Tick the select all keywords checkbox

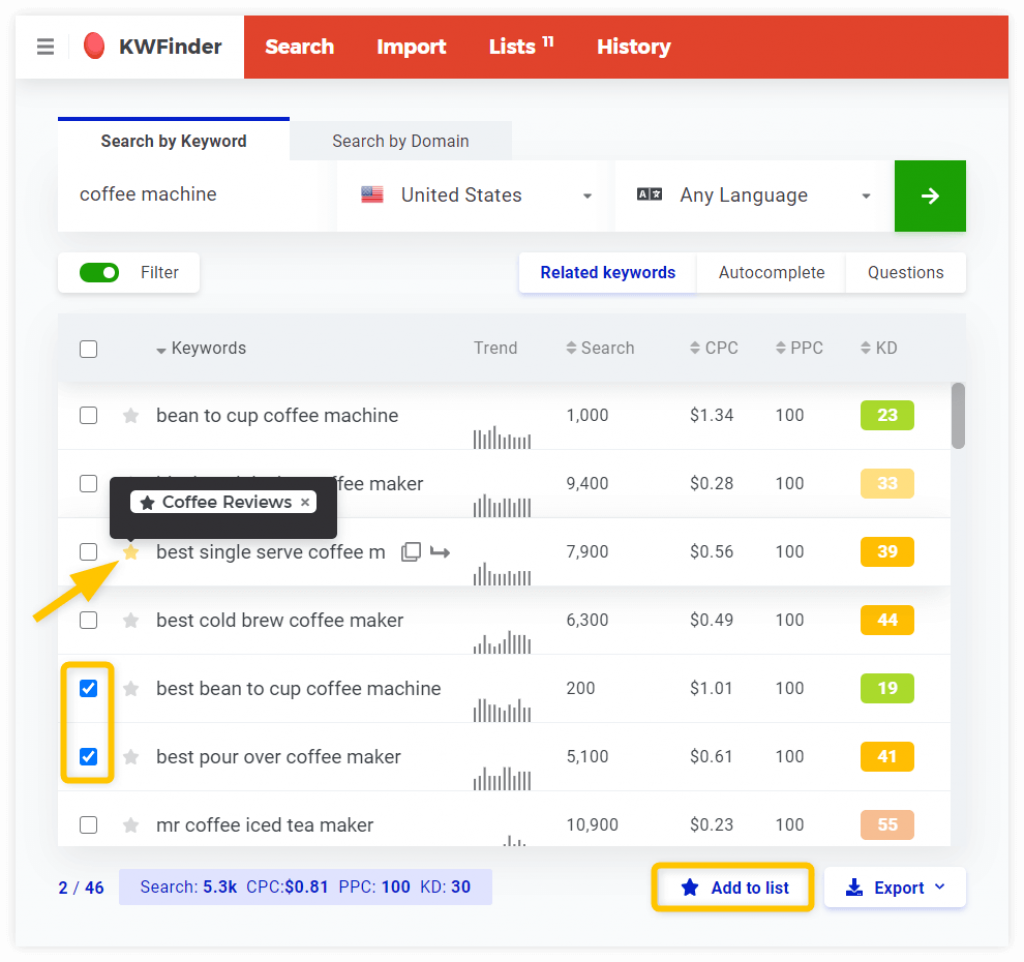pyautogui.click(x=89, y=349)
